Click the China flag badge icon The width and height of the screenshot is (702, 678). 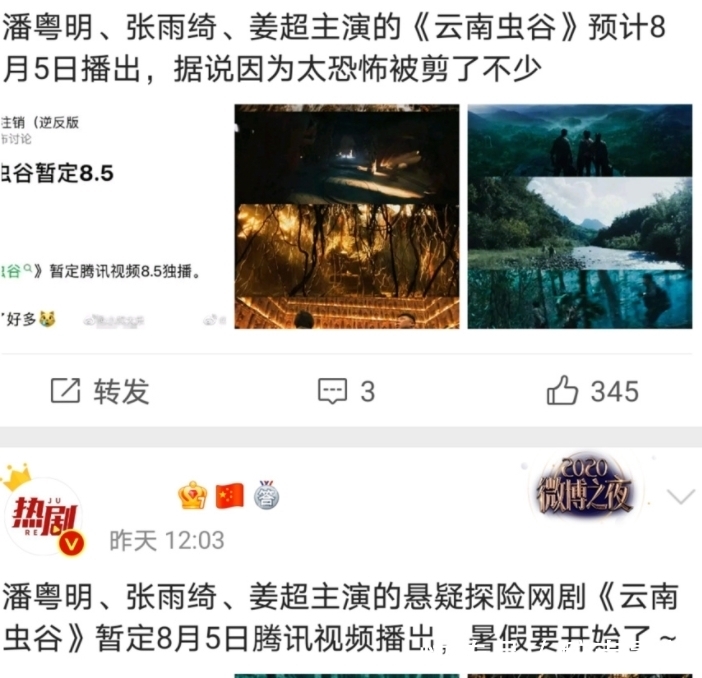[x=230, y=496]
